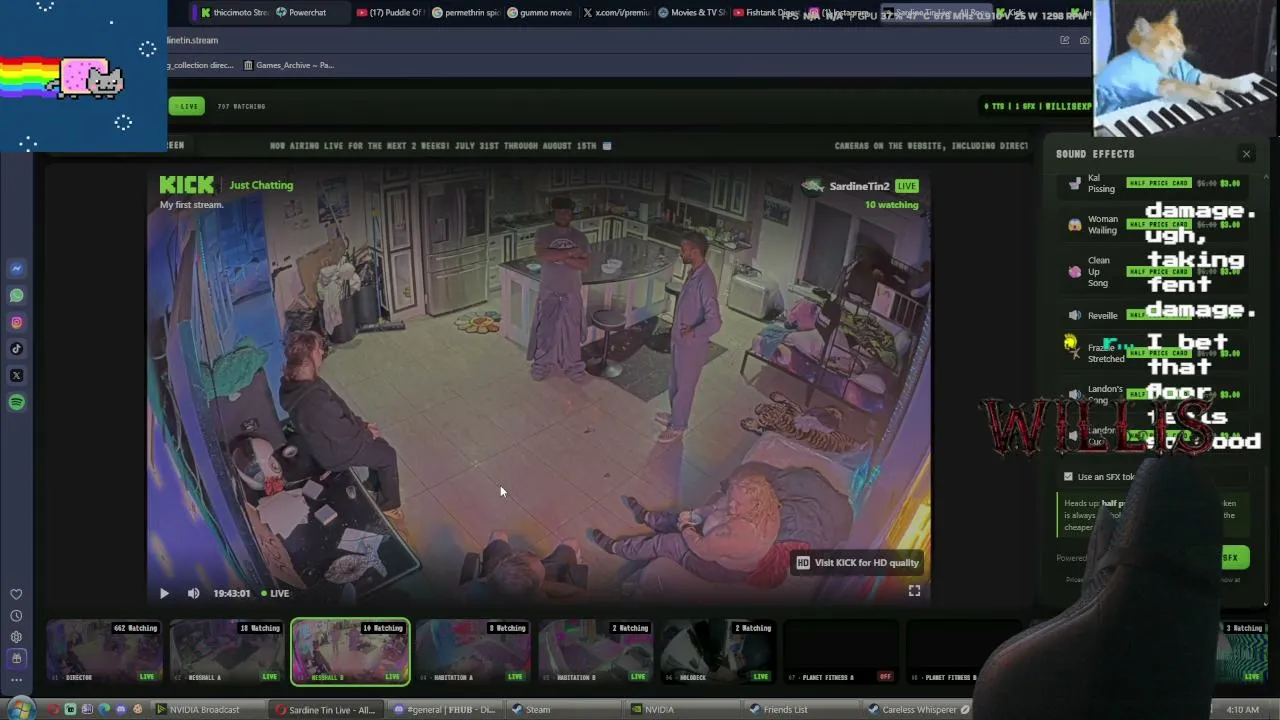The height and width of the screenshot is (720, 1280).
Task: Switch to the Habitation A camera
Action: point(473,652)
